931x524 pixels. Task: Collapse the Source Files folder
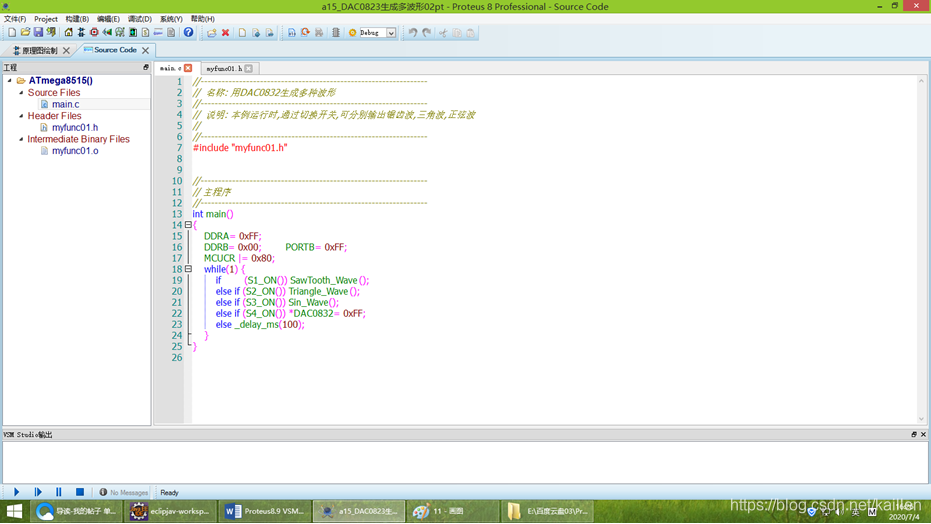(x=21, y=93)
